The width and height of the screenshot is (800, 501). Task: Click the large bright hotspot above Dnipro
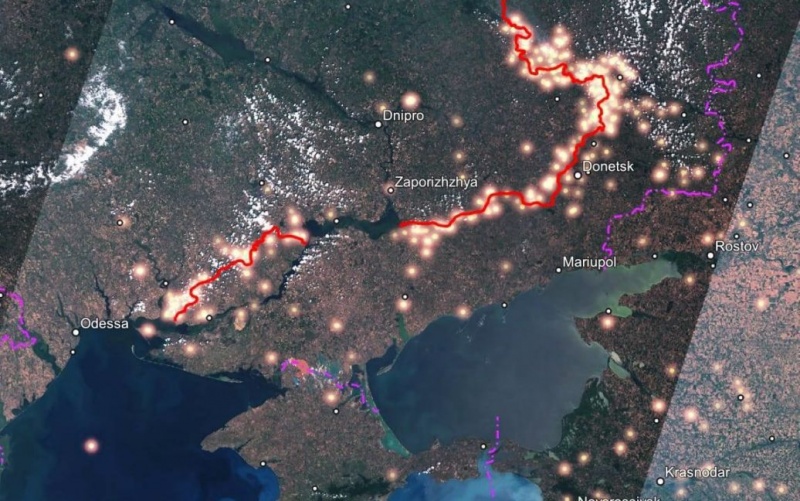click(410, 101)
